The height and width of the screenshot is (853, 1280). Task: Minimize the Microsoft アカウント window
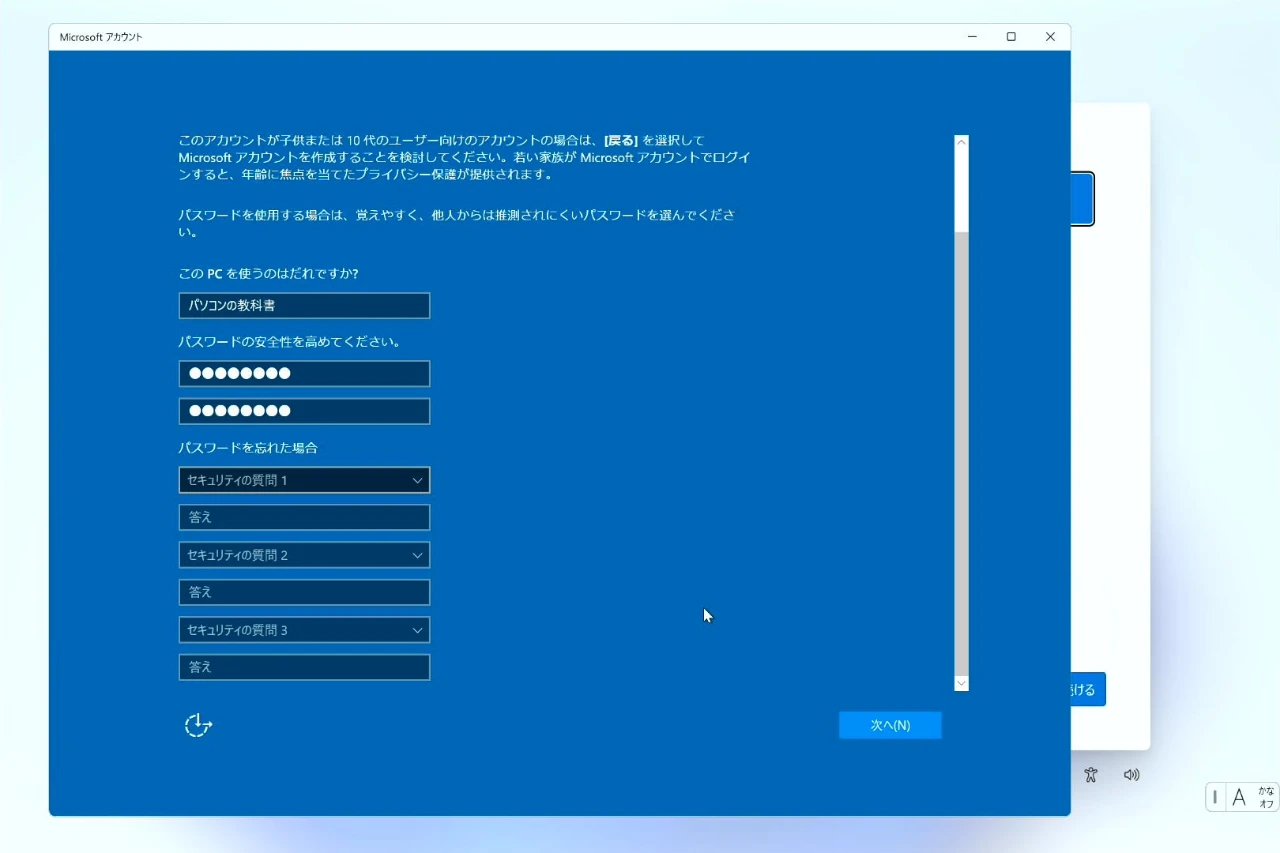pyautogui.click(x=972, y=37)
